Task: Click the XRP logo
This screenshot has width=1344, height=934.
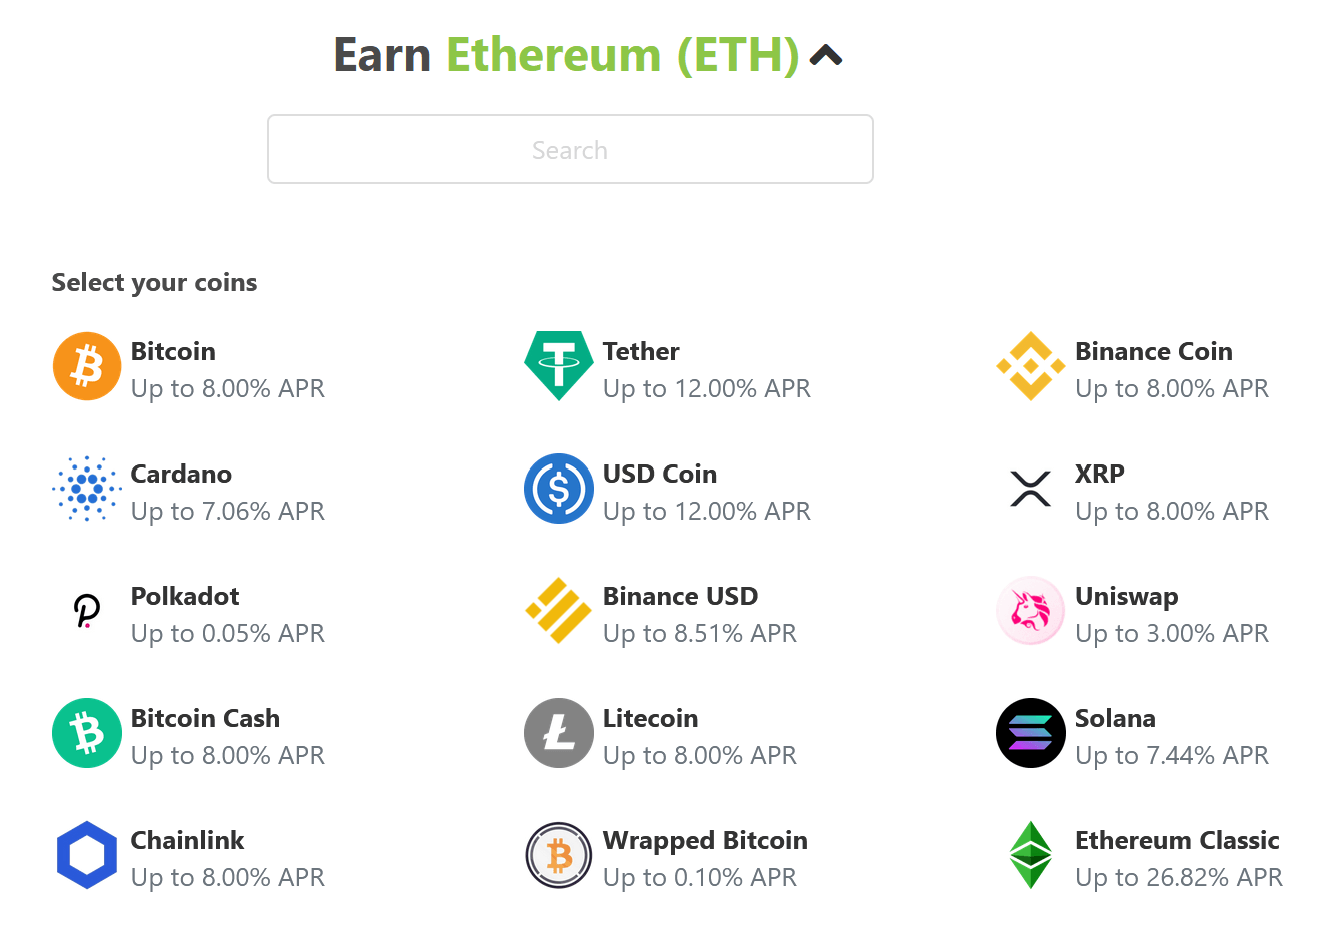Action: point(1031,489)
